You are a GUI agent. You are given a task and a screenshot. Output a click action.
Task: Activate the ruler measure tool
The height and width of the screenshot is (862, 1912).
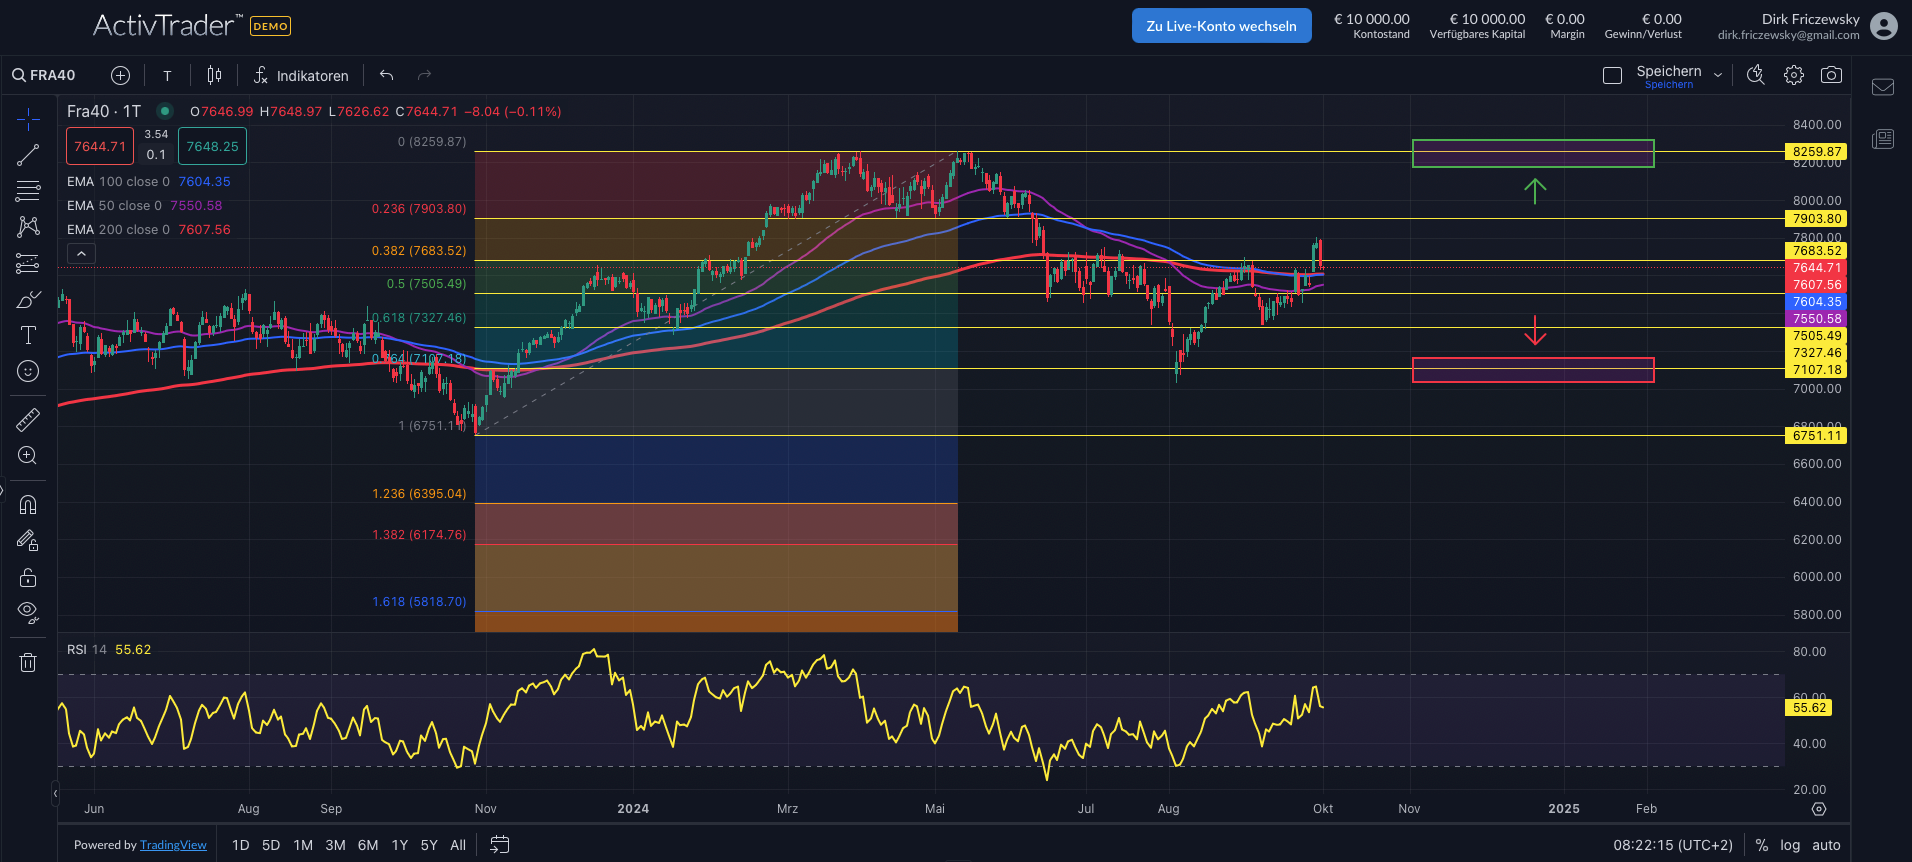tap(28, 420)
